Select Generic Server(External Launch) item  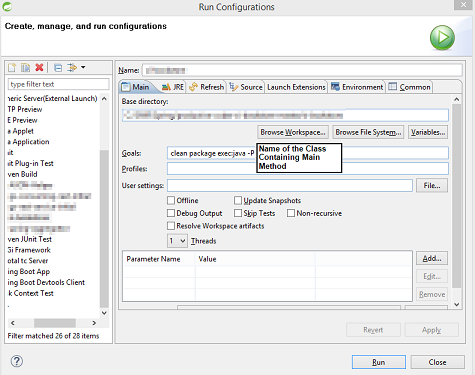52,98
